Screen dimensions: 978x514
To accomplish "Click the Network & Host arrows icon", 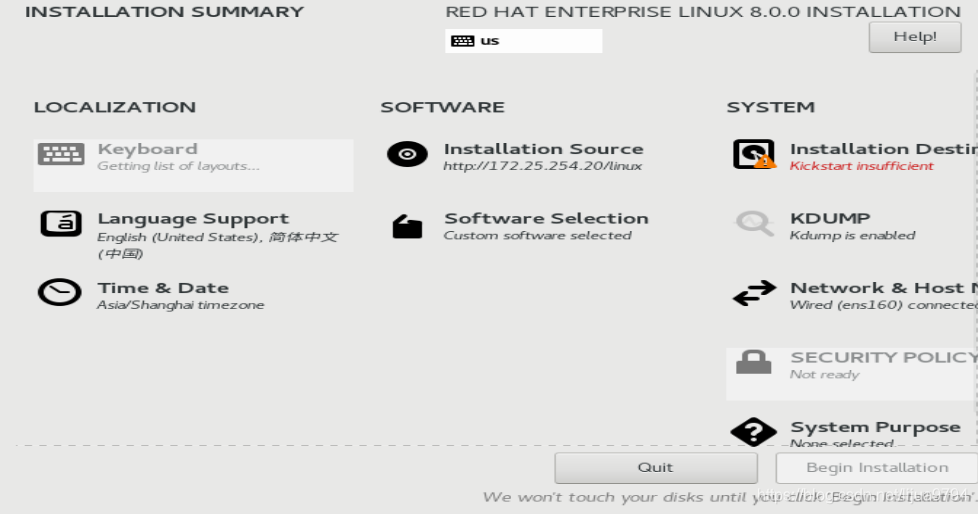I will point(754,293).
